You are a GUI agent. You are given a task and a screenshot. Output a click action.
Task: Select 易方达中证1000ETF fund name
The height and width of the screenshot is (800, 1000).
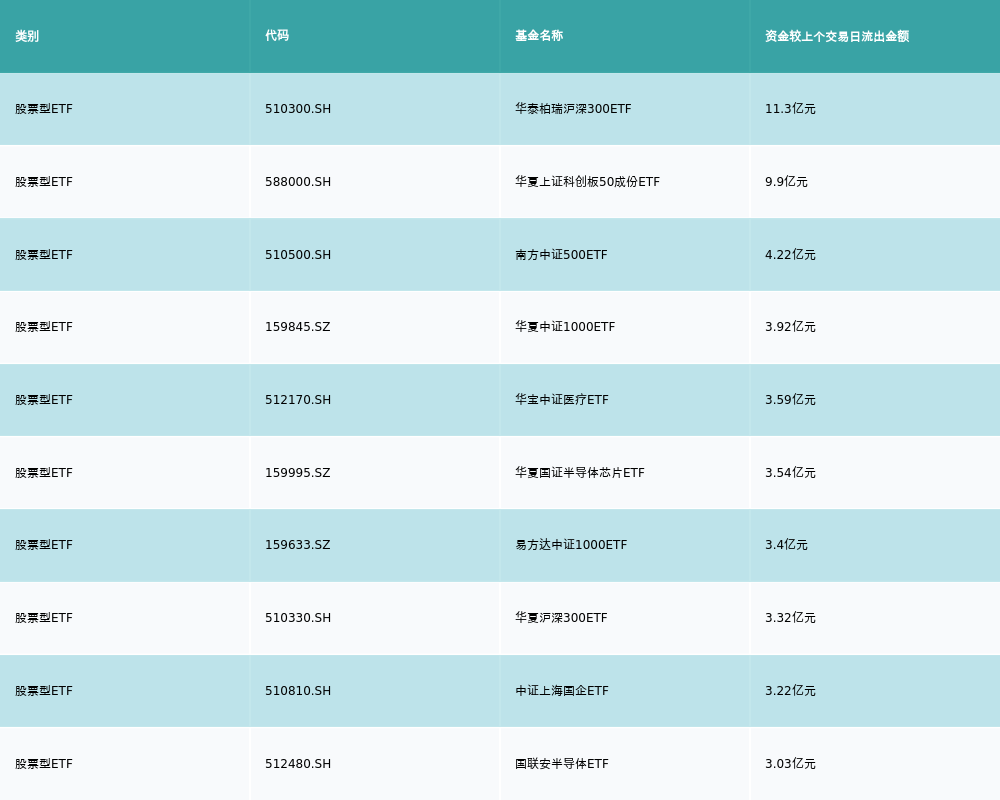click(571, 545)
